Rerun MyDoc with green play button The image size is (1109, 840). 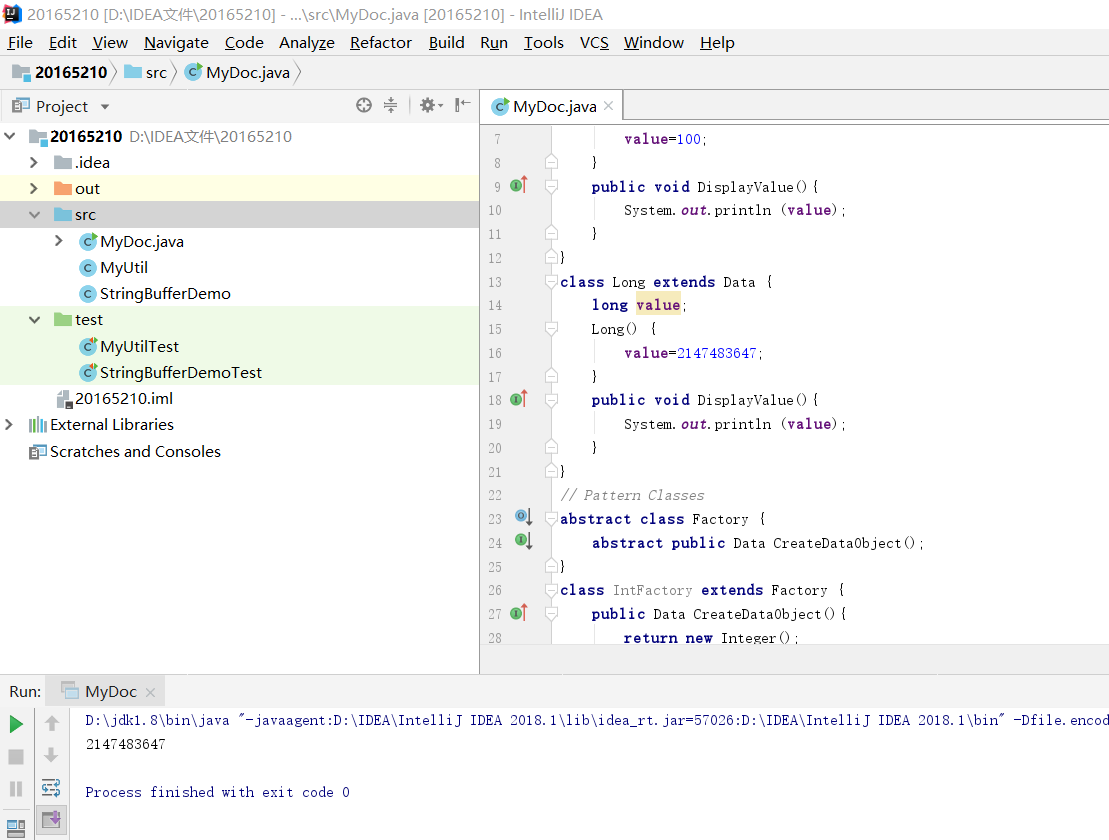click(x=16, y=723)
